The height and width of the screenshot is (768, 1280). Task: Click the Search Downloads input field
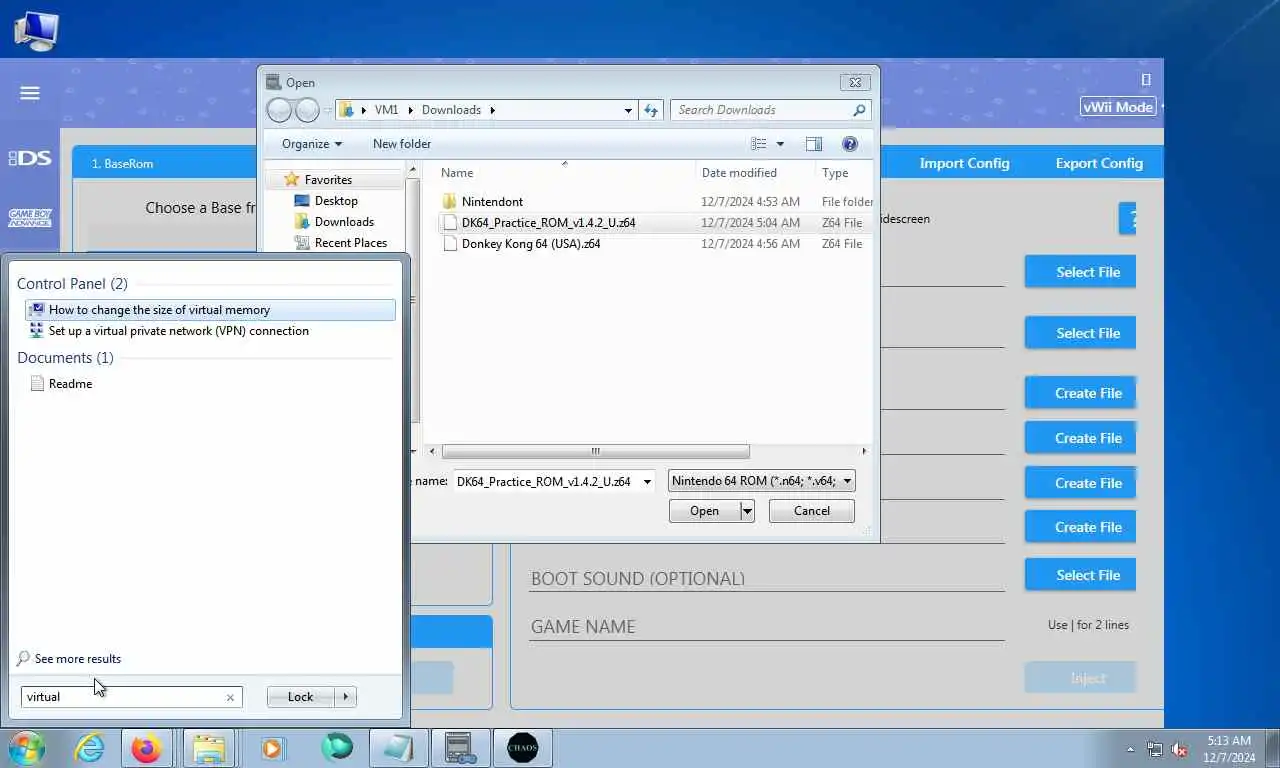762,110
